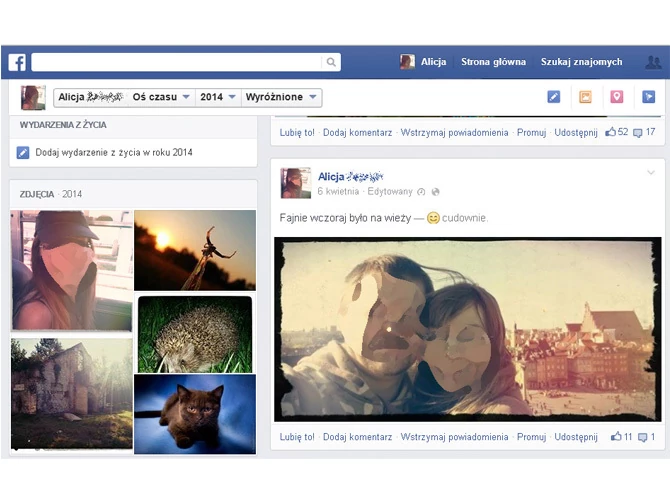Click the 6 kwietnia post date

[x=338, y=191]
